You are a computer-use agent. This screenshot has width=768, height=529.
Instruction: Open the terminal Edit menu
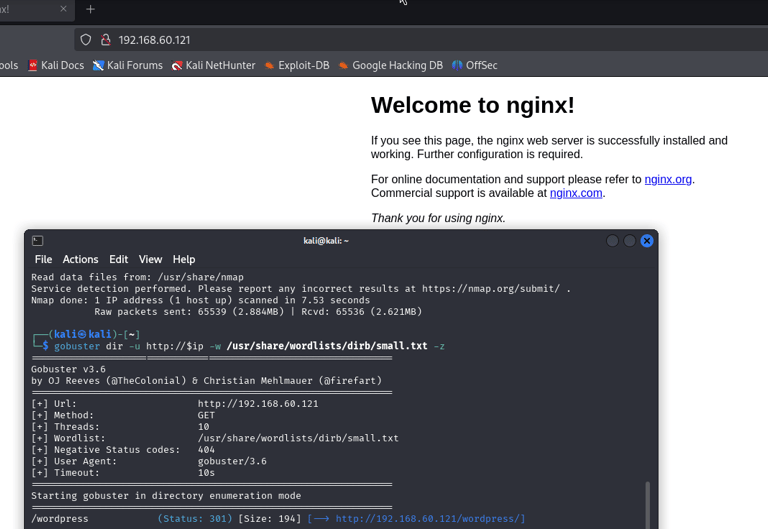(119, 259)
